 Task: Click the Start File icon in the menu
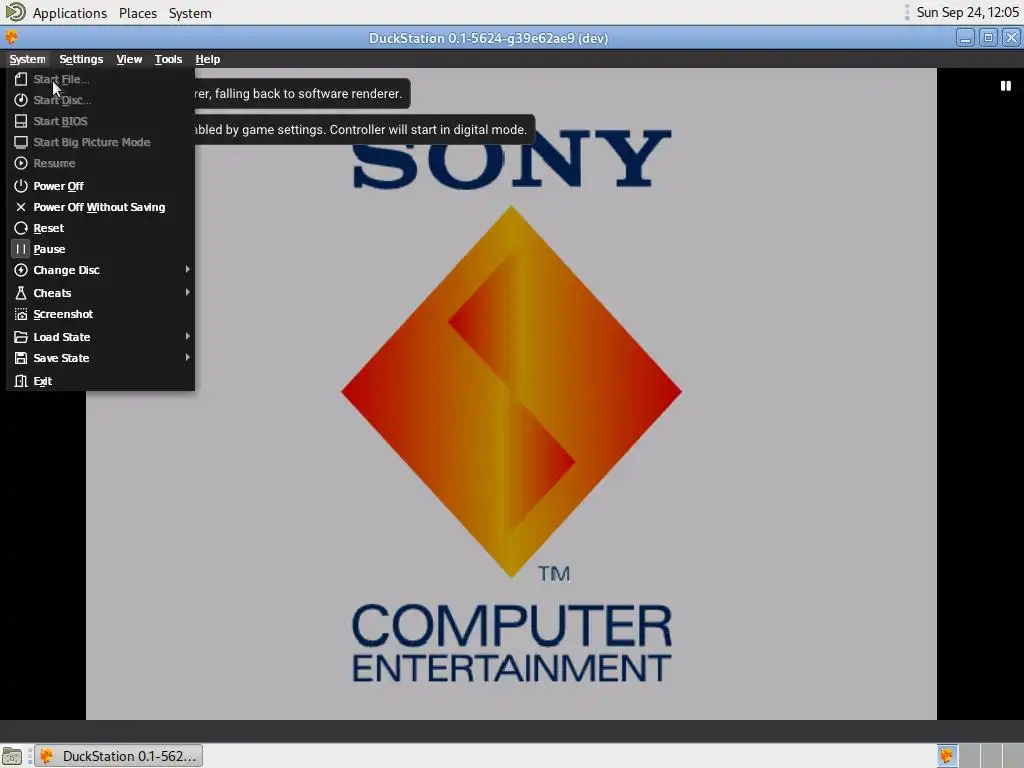[21, 79]
